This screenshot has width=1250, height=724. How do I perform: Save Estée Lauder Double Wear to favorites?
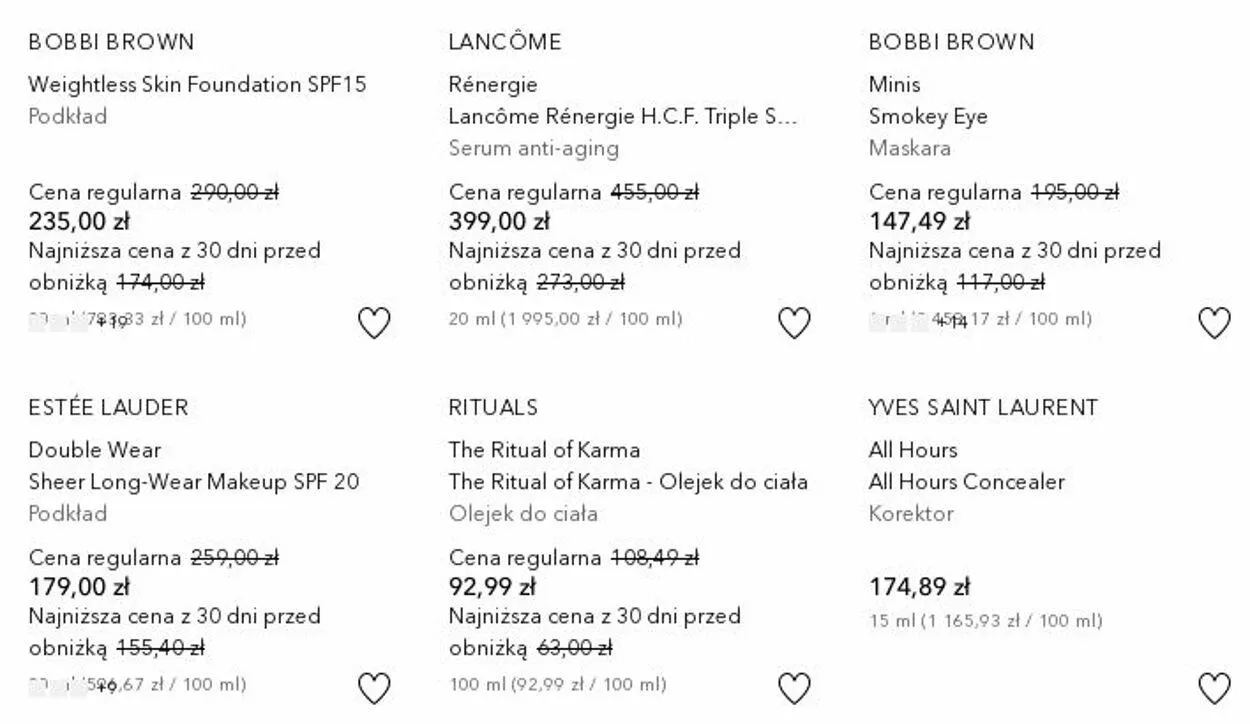tap(374, 688)
